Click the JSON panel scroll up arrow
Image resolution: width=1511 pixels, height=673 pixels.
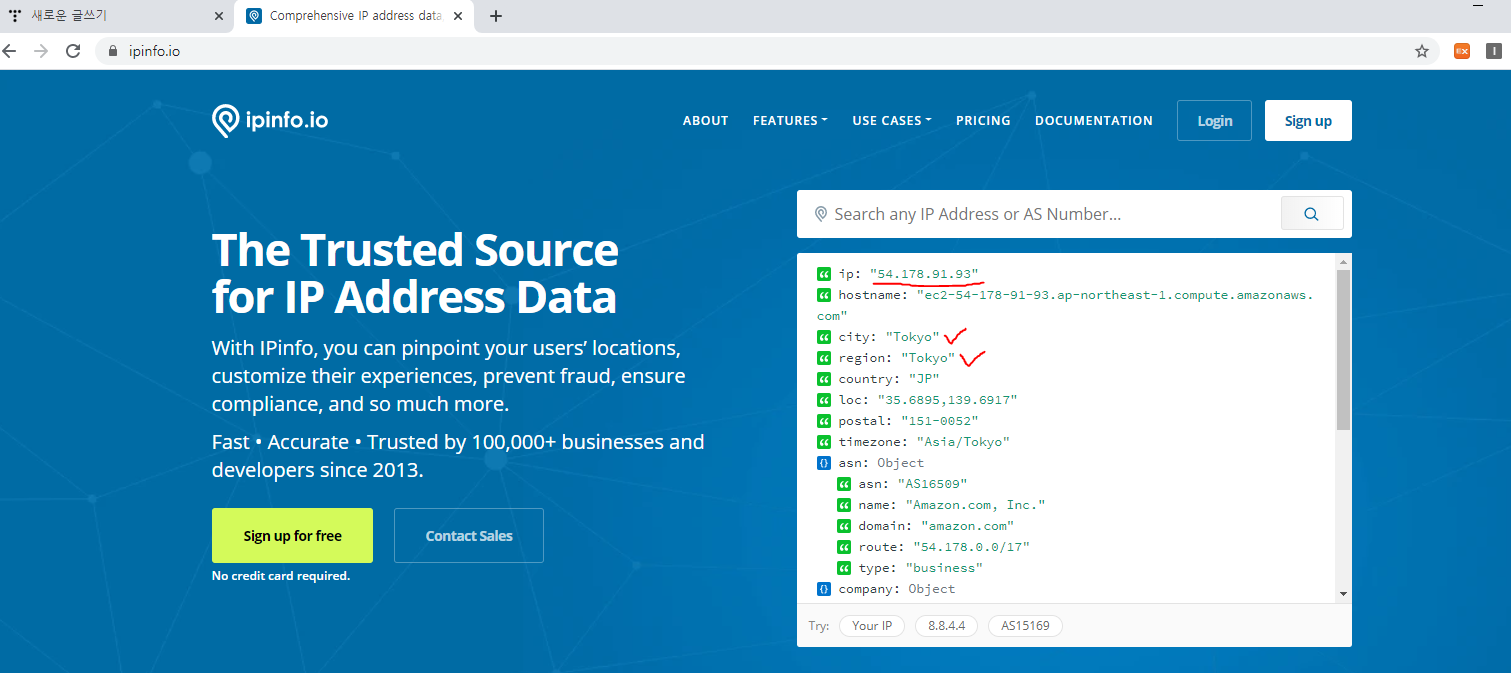1343,262
